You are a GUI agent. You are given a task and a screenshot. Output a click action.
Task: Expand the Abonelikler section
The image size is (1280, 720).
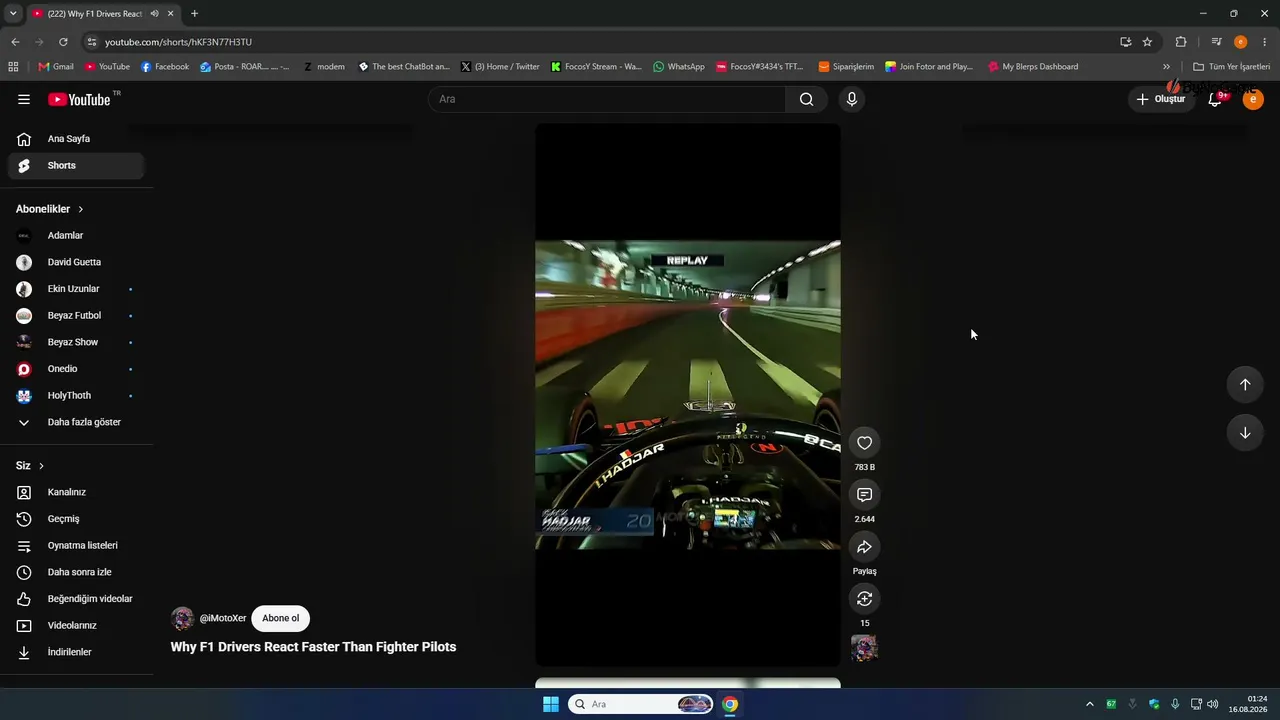point(50,209)
